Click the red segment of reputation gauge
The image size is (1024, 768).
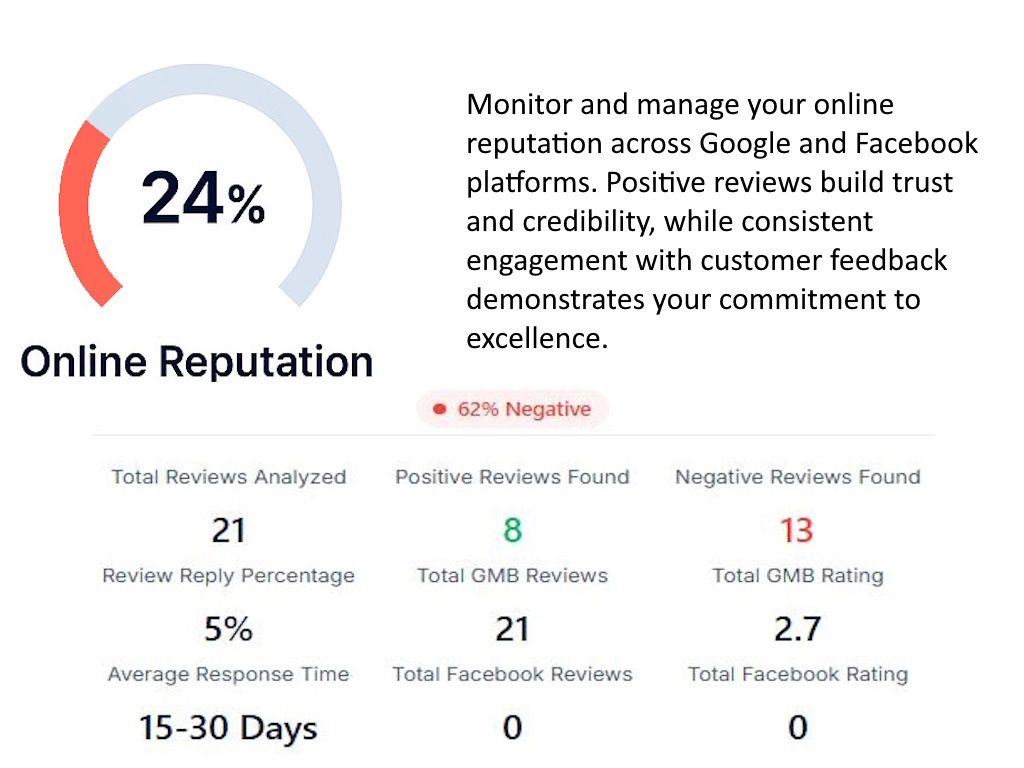coord(78,210)
